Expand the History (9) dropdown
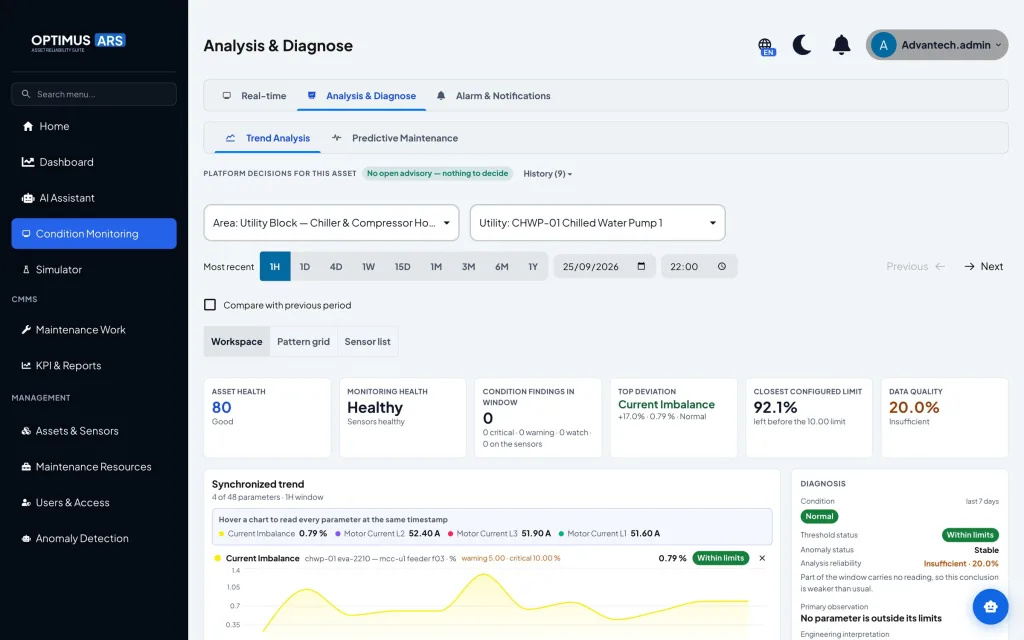This screenshot has width=1024, height=640. point(547,174)
